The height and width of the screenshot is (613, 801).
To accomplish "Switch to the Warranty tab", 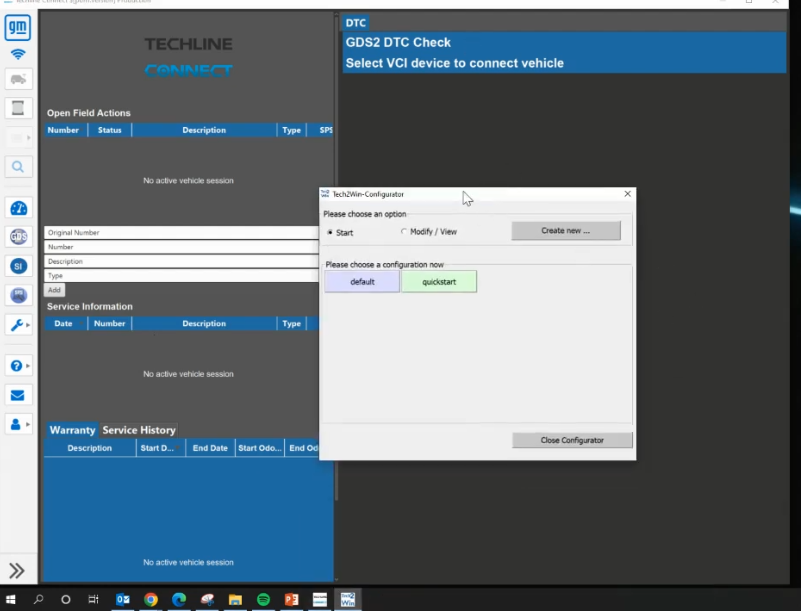I will click(x=72, y=430).
